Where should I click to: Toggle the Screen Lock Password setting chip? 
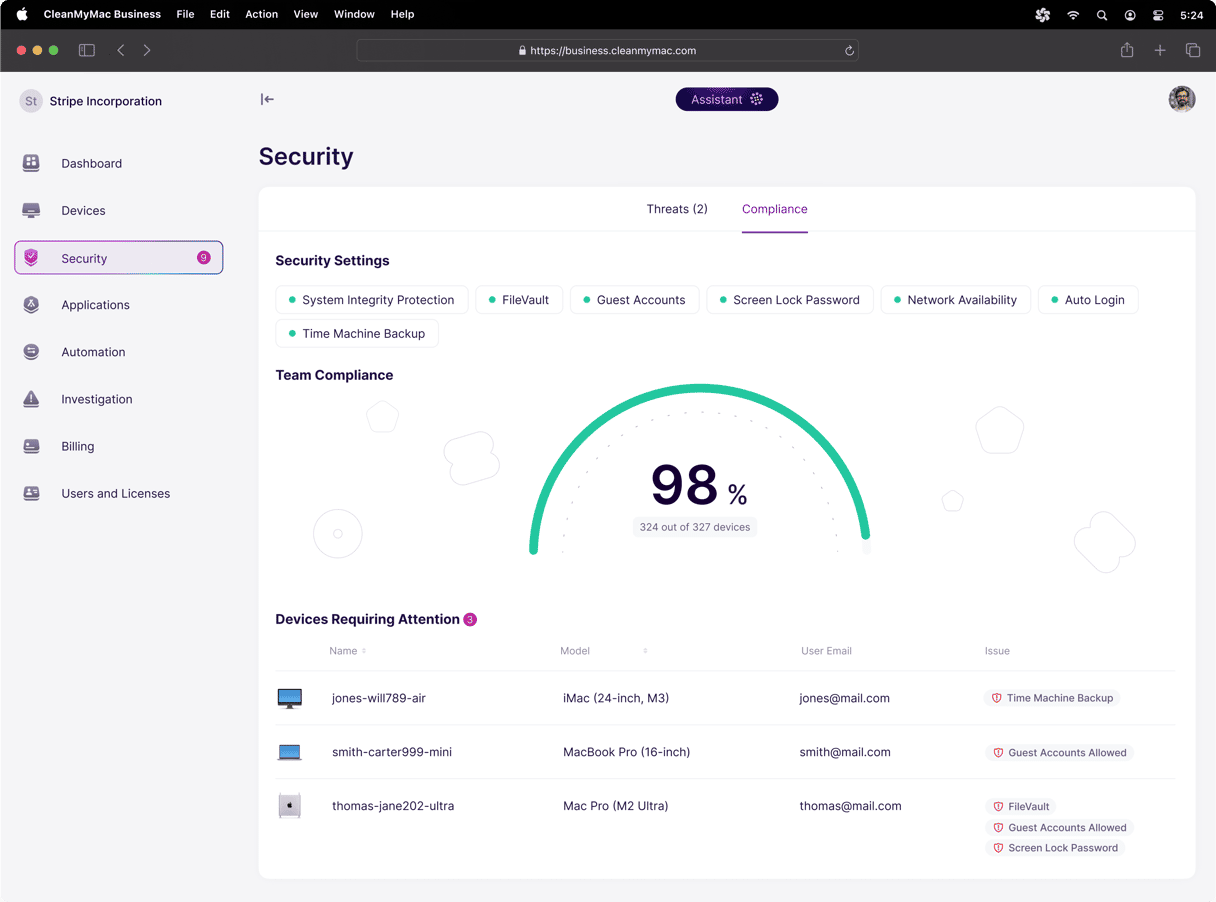(790, 300)
